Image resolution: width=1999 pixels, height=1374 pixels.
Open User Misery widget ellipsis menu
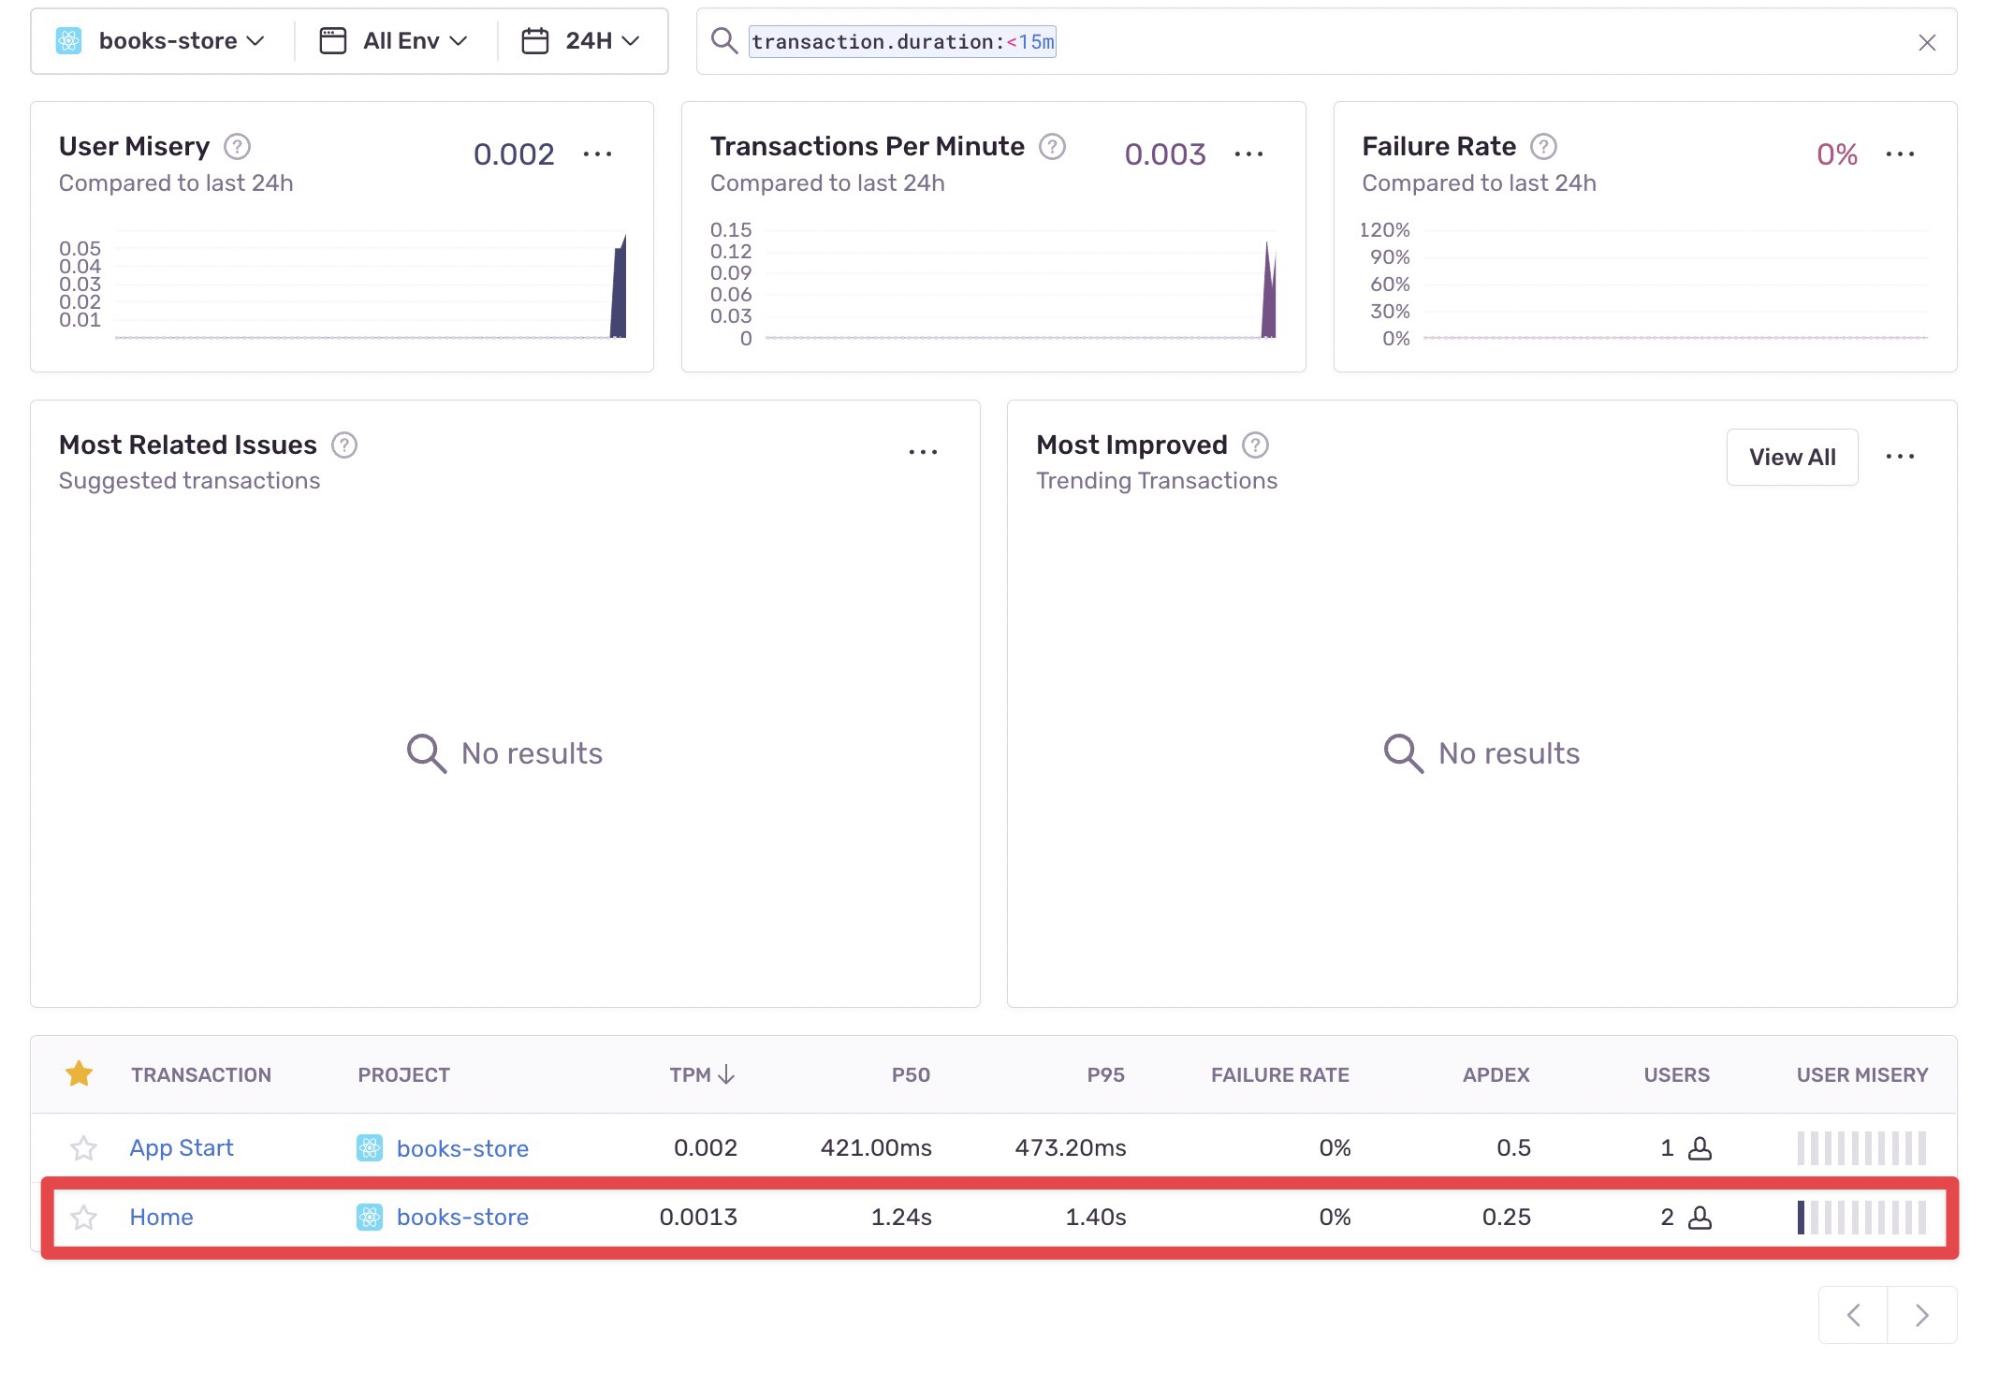click(597, 154)
